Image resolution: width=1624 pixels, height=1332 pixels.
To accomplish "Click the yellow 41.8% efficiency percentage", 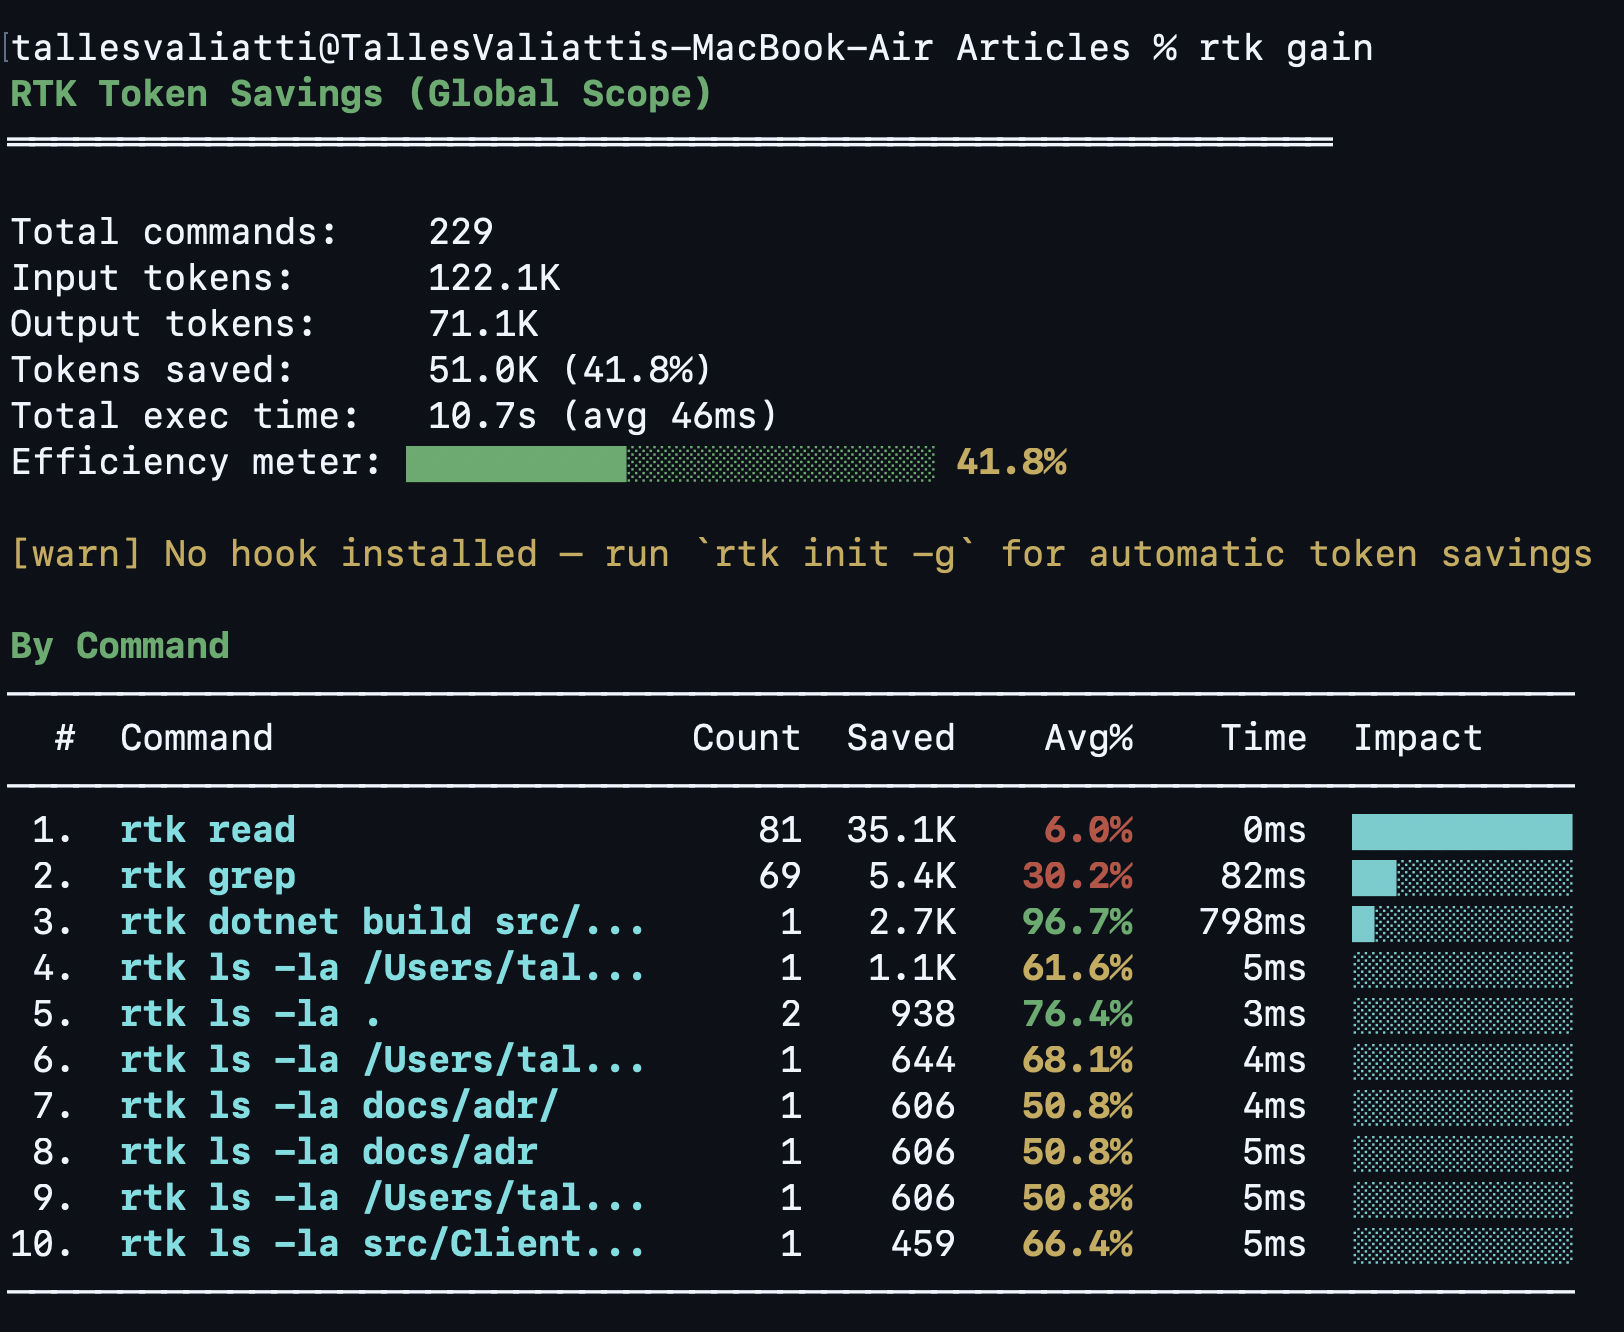I will (1011, 462).
